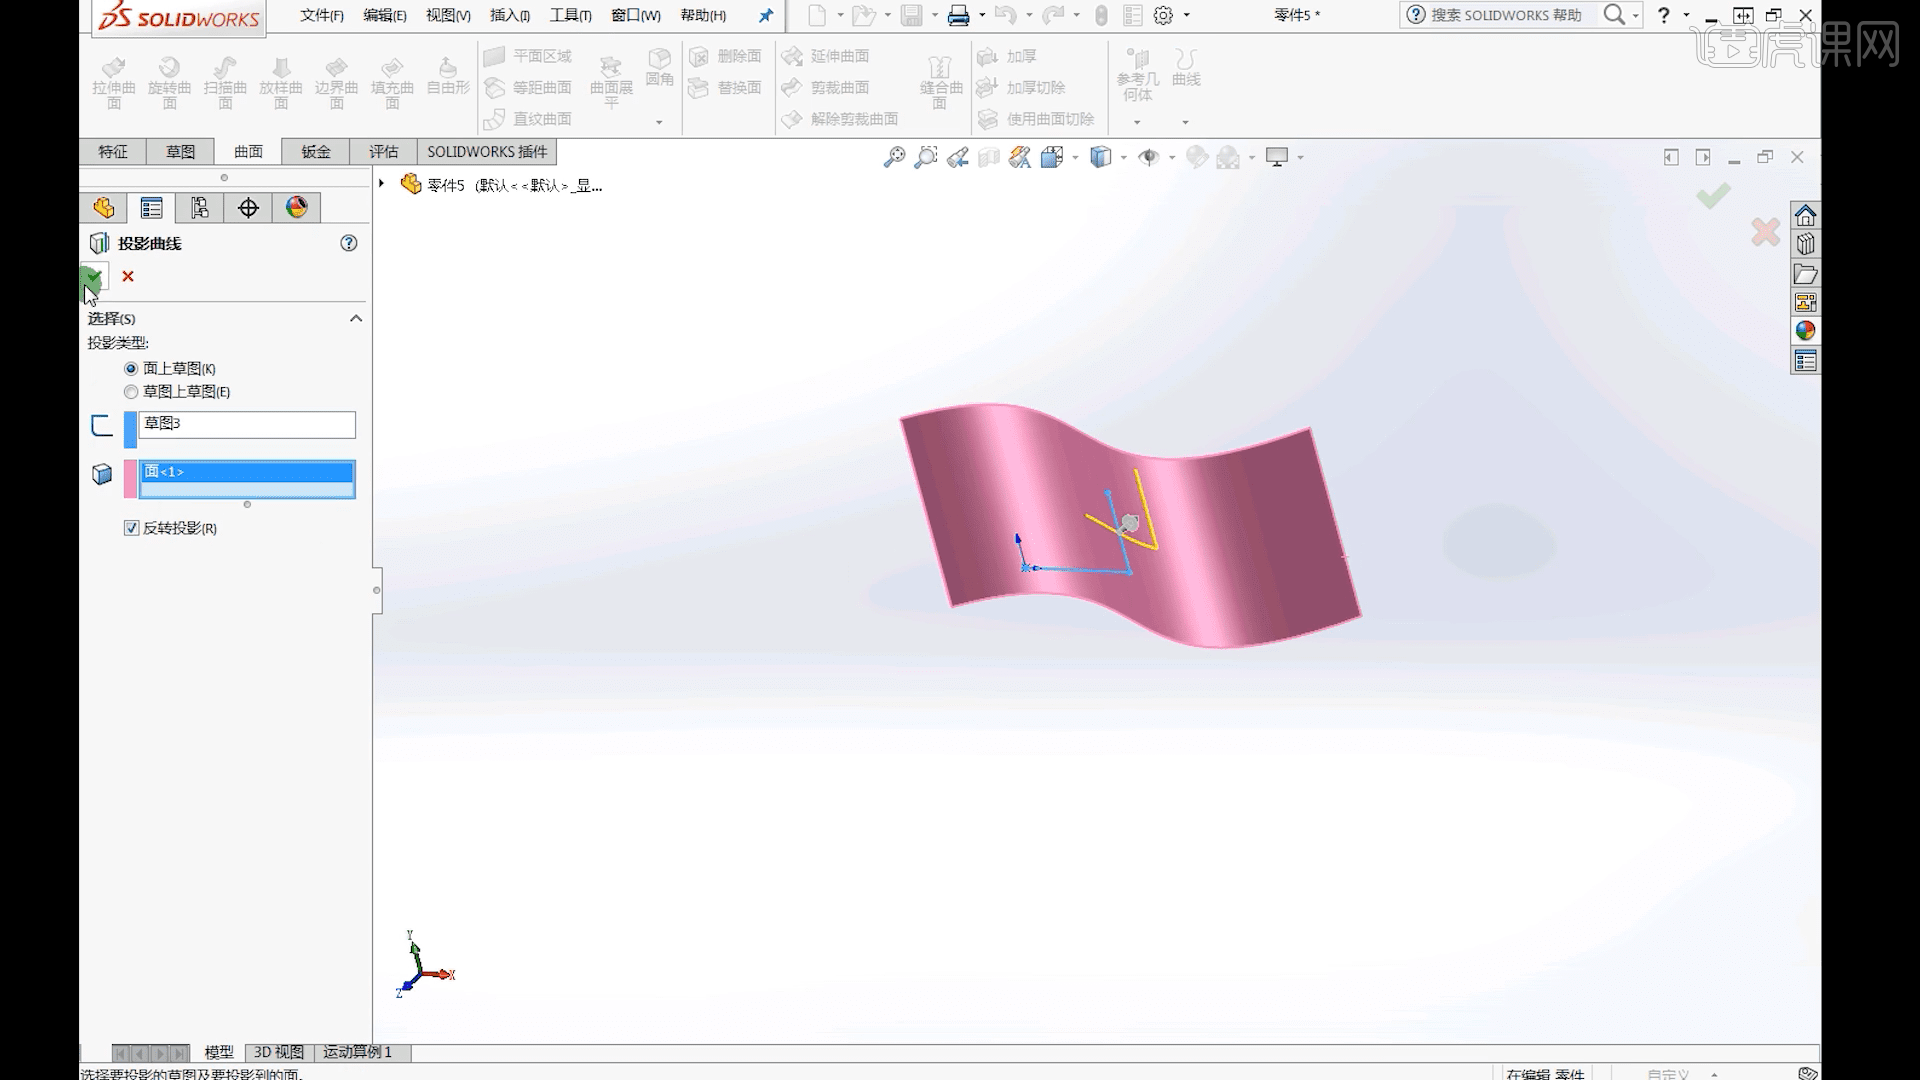
Task: Select the 草图上草图(E) radio button
Action: [130, 392]
